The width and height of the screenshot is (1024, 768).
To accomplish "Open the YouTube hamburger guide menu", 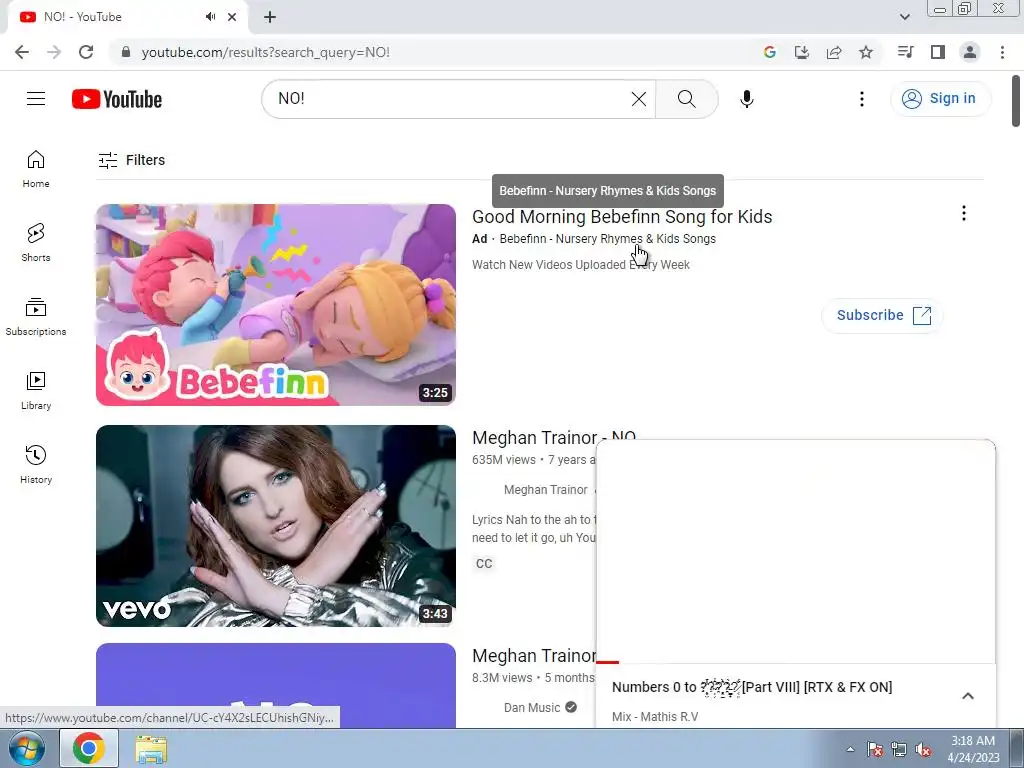I will pos(36,99).
